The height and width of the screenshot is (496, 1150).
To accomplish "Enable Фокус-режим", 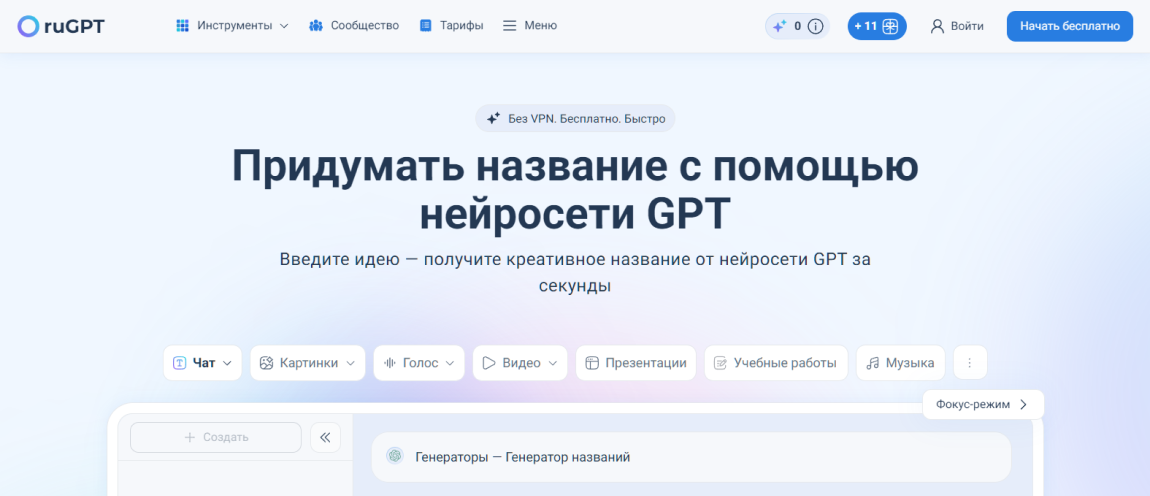I will pos(983,404).
